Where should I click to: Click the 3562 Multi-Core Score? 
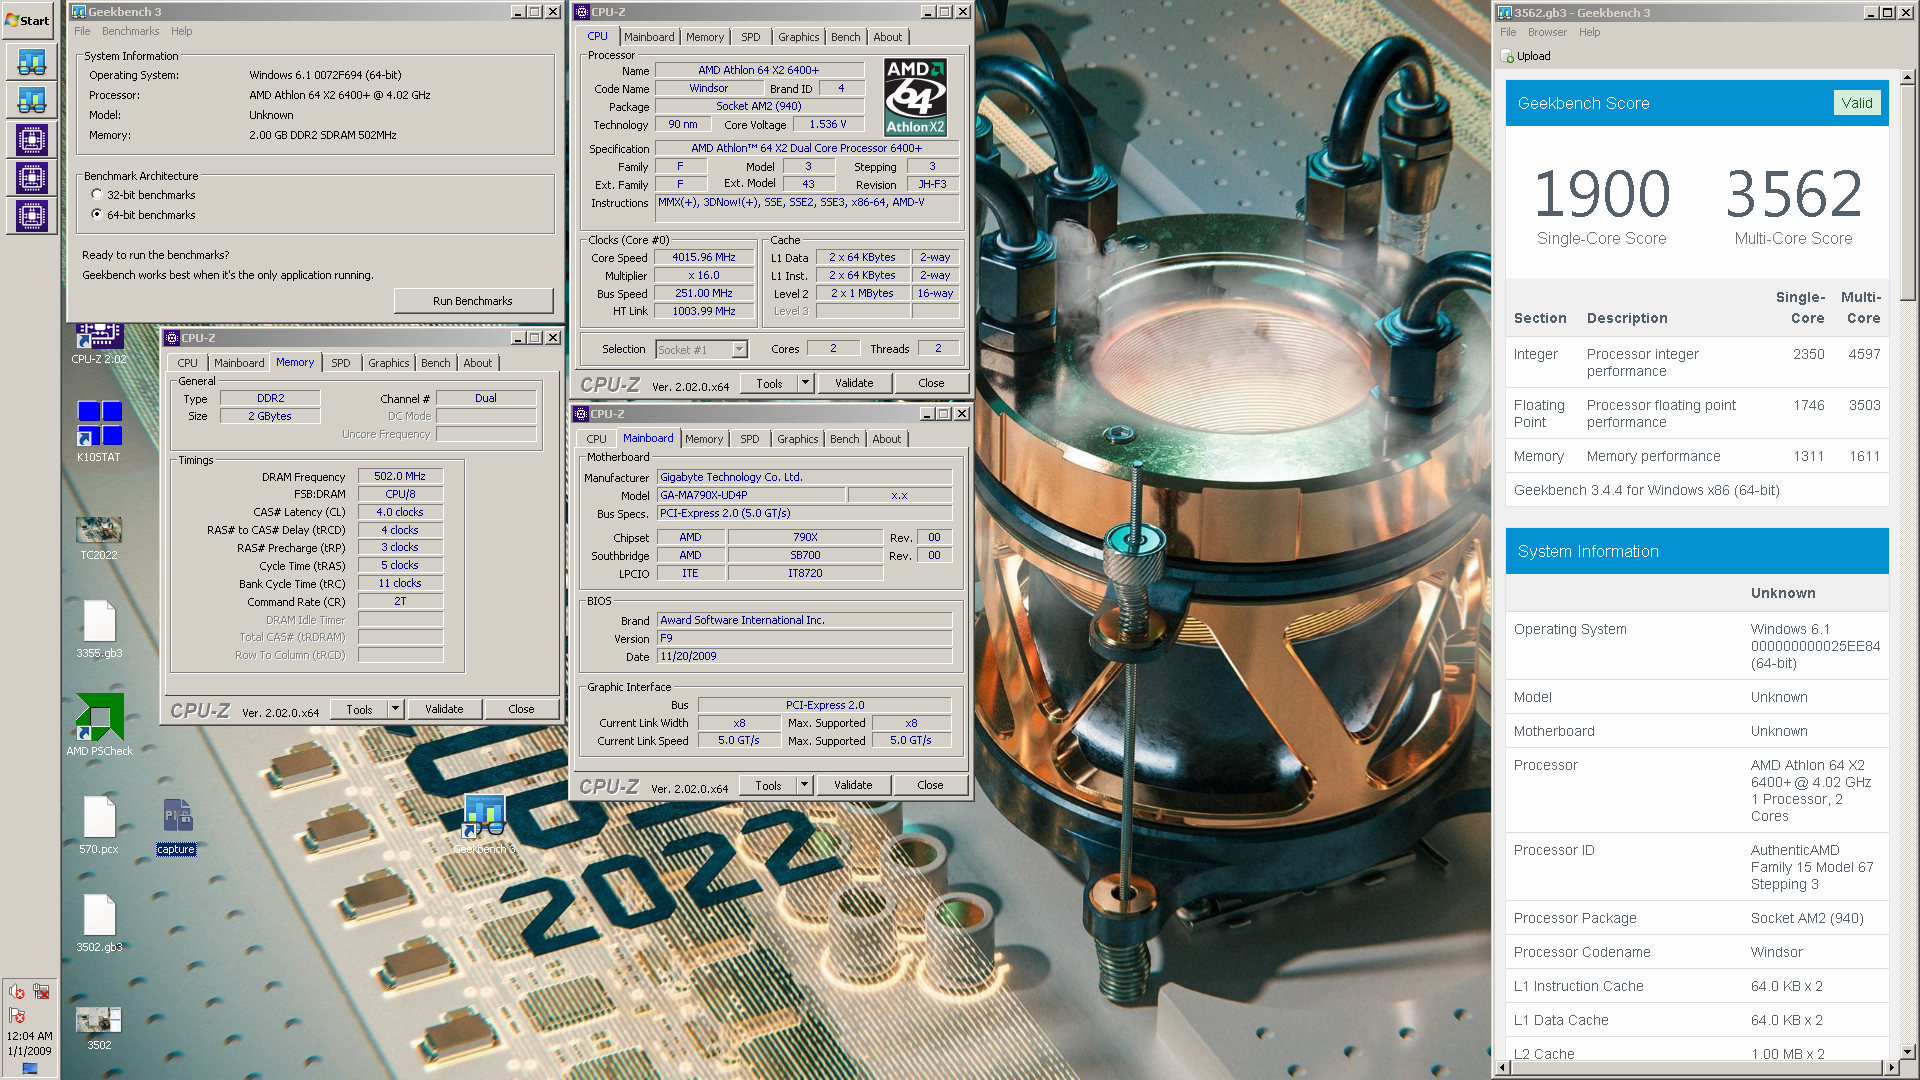point(1794,194)
